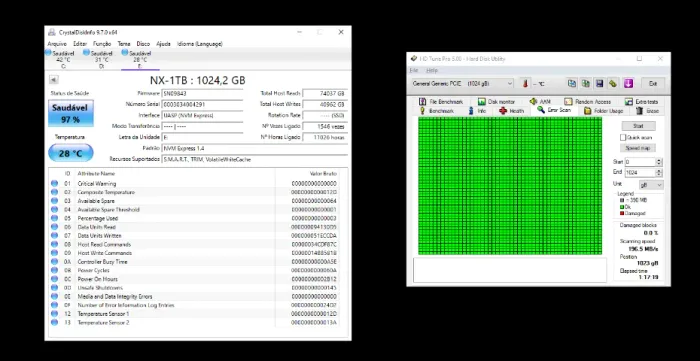Open the Disco menu
Screen dimensions: 700x361
143,44
